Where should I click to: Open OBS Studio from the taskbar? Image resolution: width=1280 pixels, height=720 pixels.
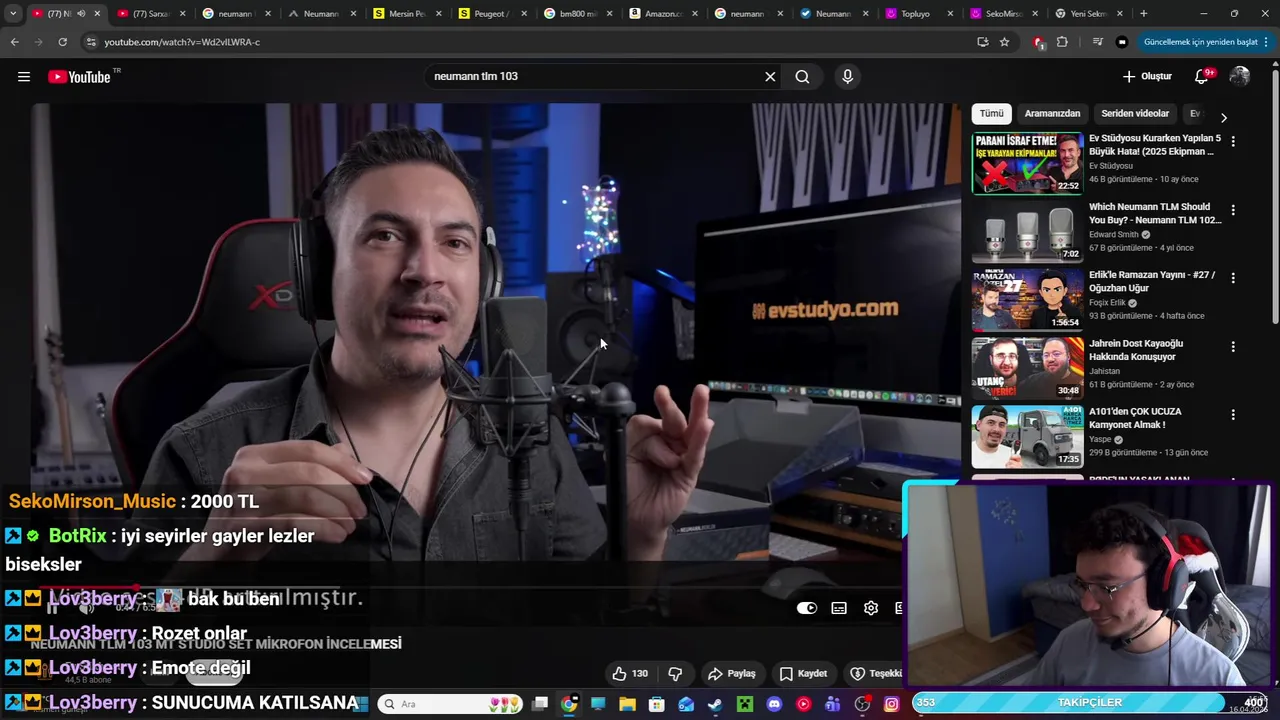(862, 704)
